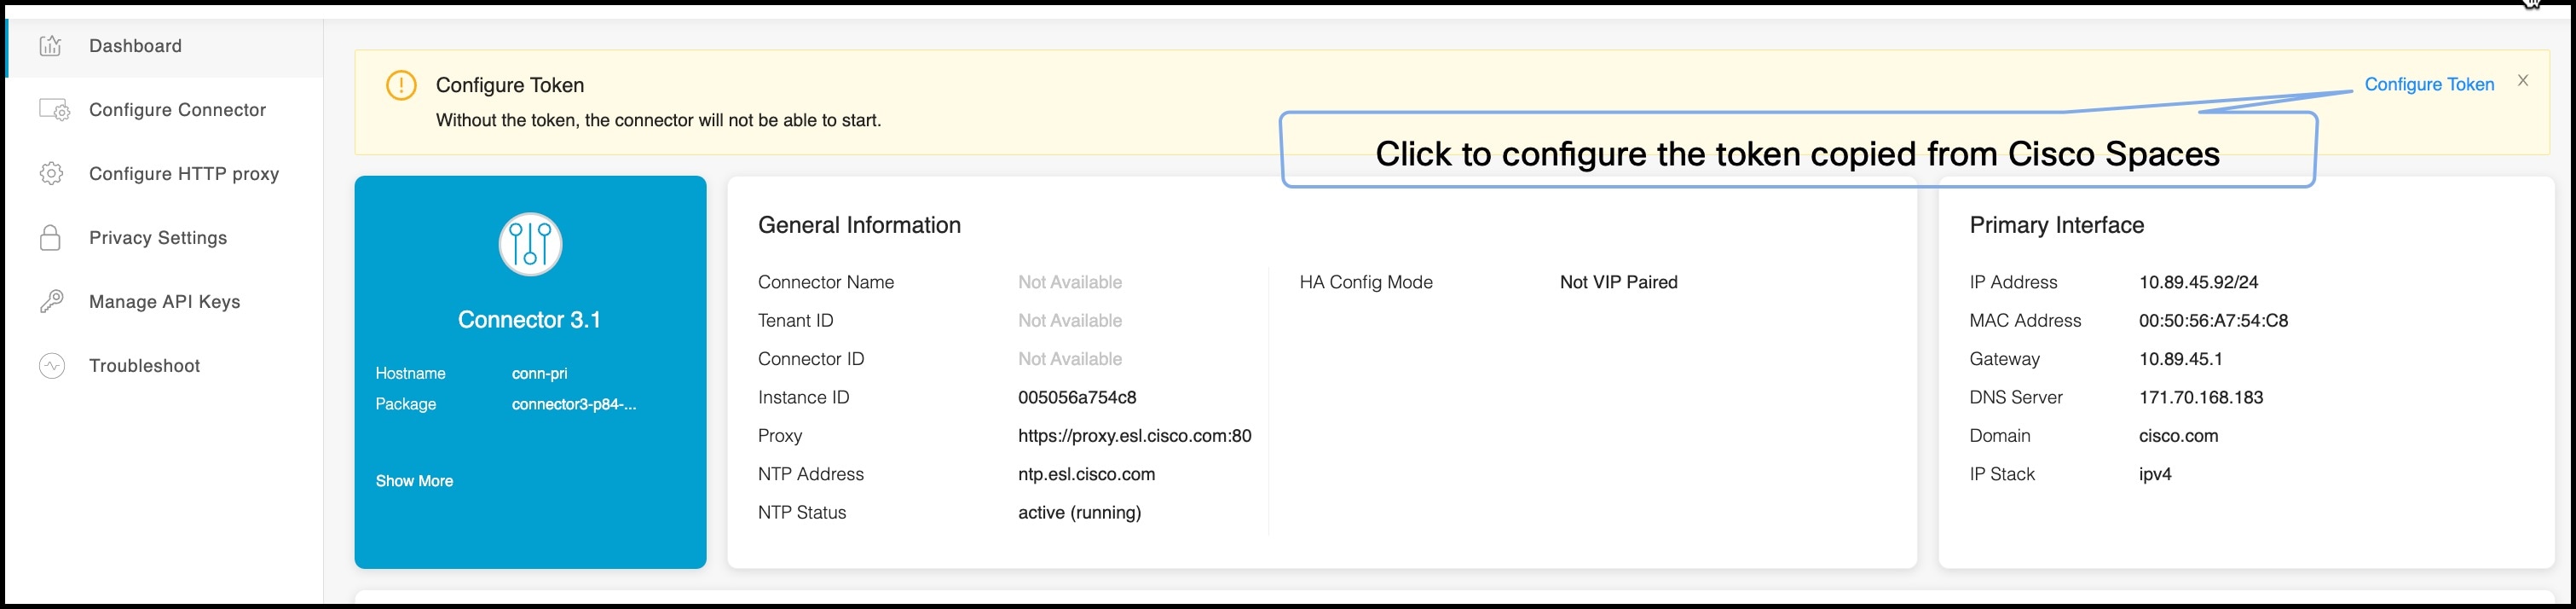Go to Configure Connector page
This screenshot has width=2576, height=609.
tap(177, 110)
